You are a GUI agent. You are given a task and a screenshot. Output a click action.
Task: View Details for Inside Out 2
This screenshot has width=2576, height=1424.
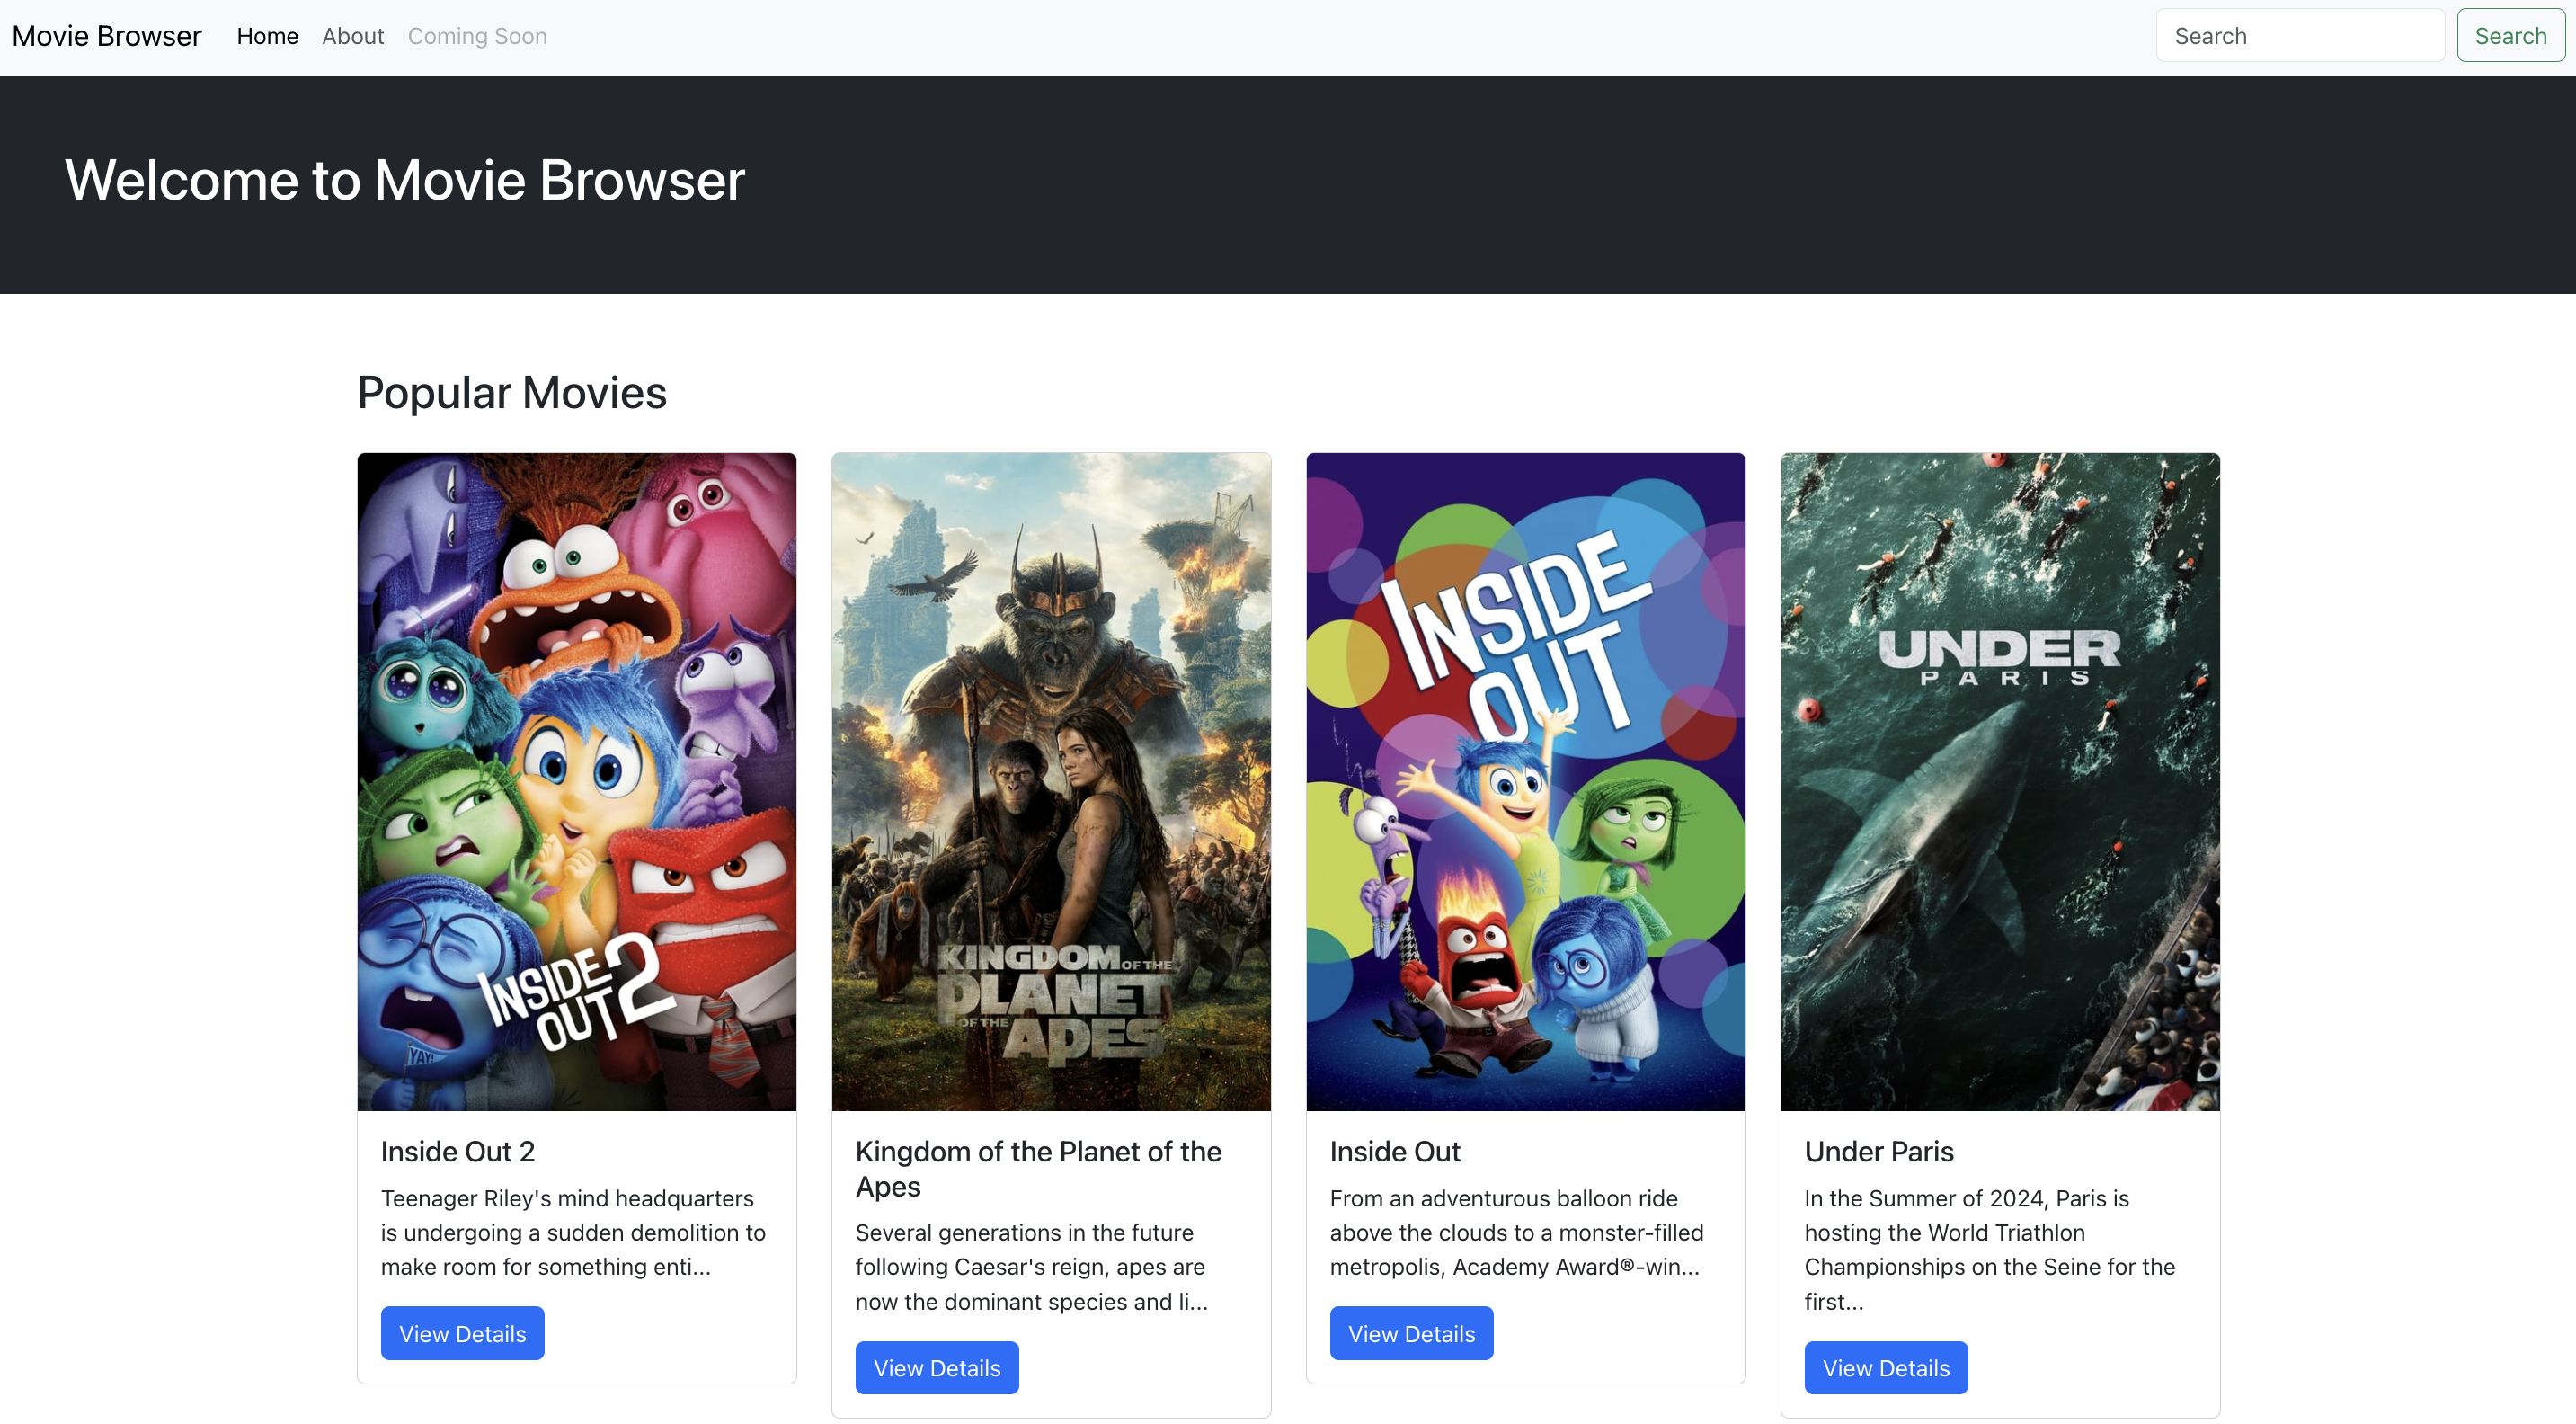click(463, 1333)
